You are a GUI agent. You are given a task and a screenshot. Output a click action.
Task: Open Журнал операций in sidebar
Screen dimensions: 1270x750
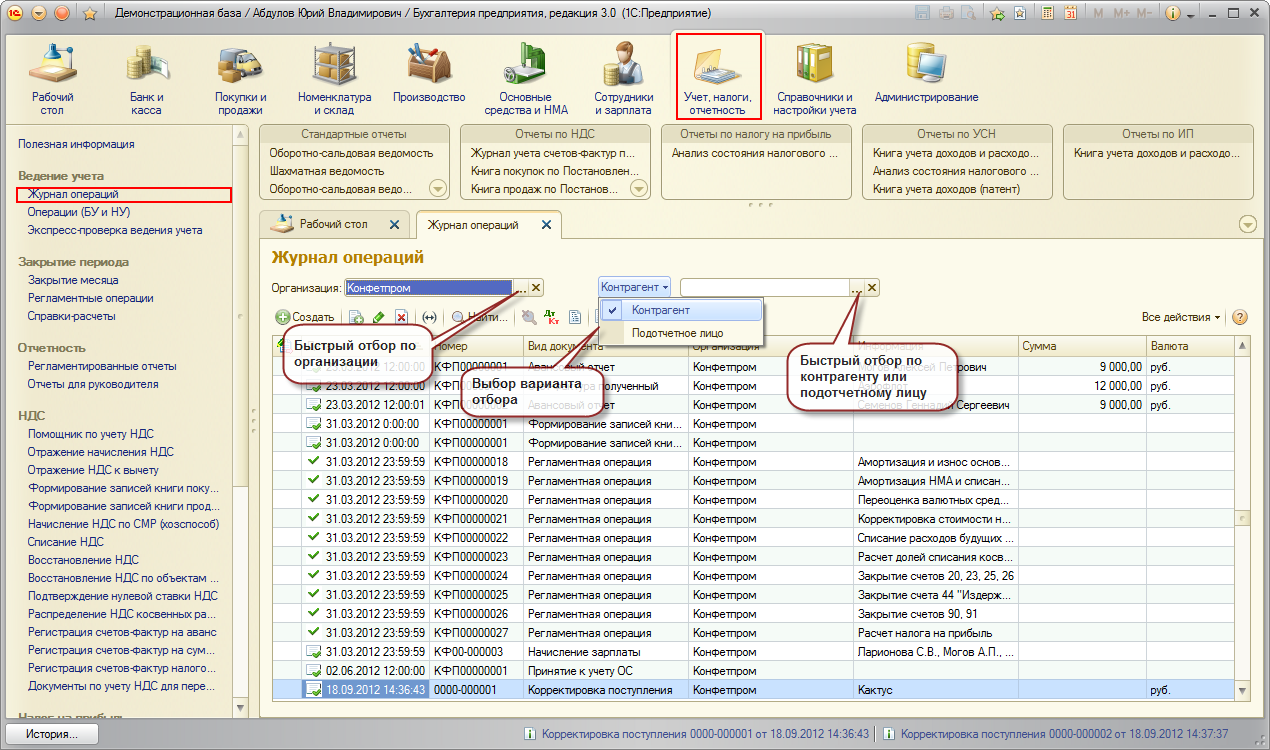coord(74,195)
